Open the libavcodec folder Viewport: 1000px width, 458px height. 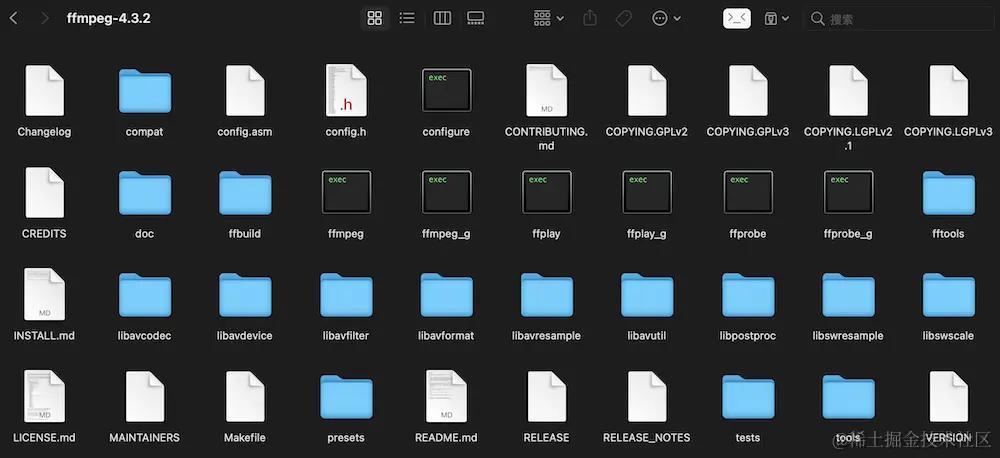click(x=145, y=295)
